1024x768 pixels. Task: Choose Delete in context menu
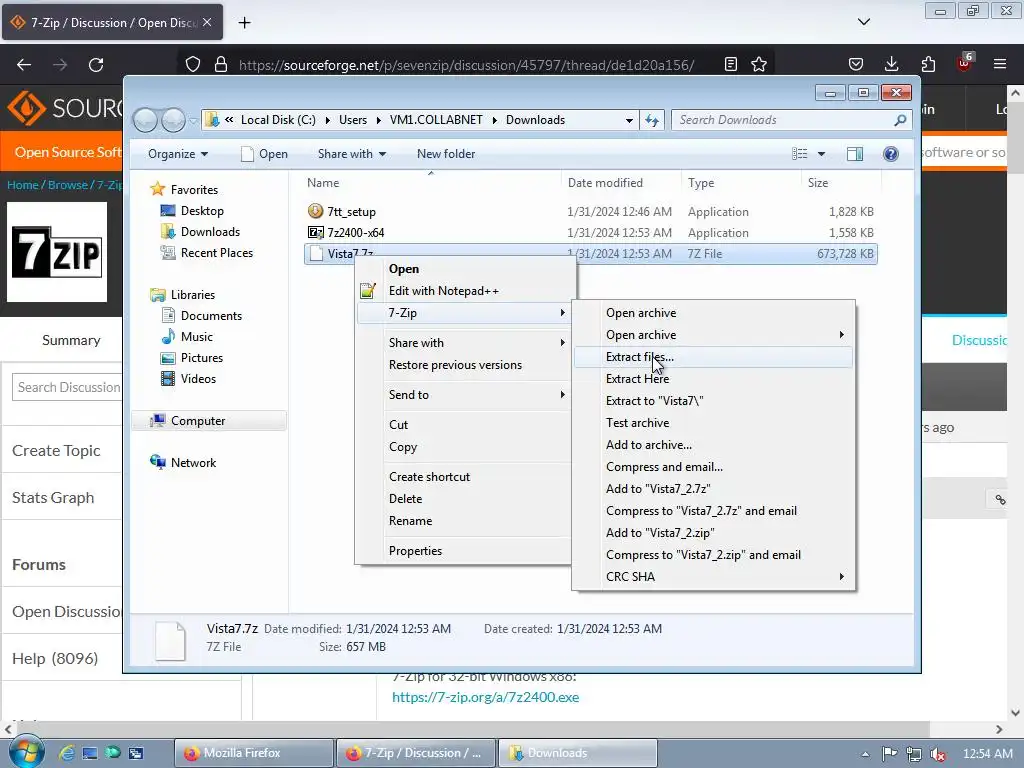pyautogui.click(x=464, y=498)
